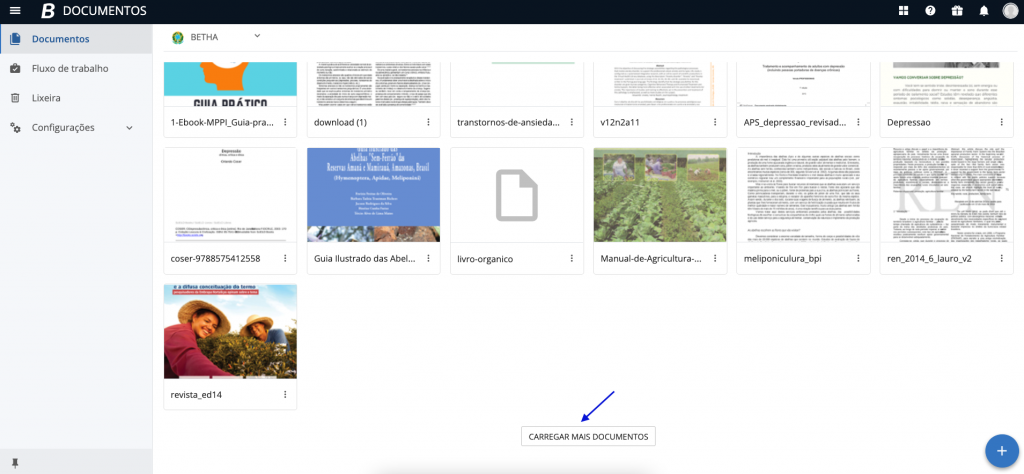
Task: Open options menu for revista_ed14
Action: pyautogui.click(x=285, y=395)
